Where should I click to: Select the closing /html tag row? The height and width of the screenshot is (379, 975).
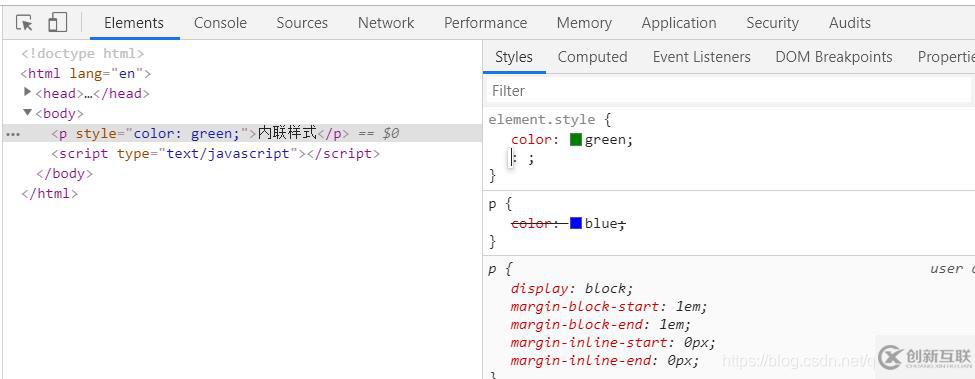50,193
